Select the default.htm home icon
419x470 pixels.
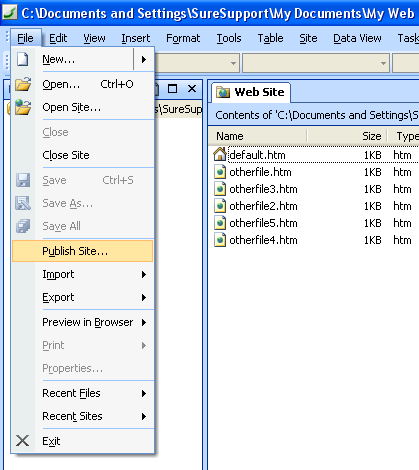(220, 154)
